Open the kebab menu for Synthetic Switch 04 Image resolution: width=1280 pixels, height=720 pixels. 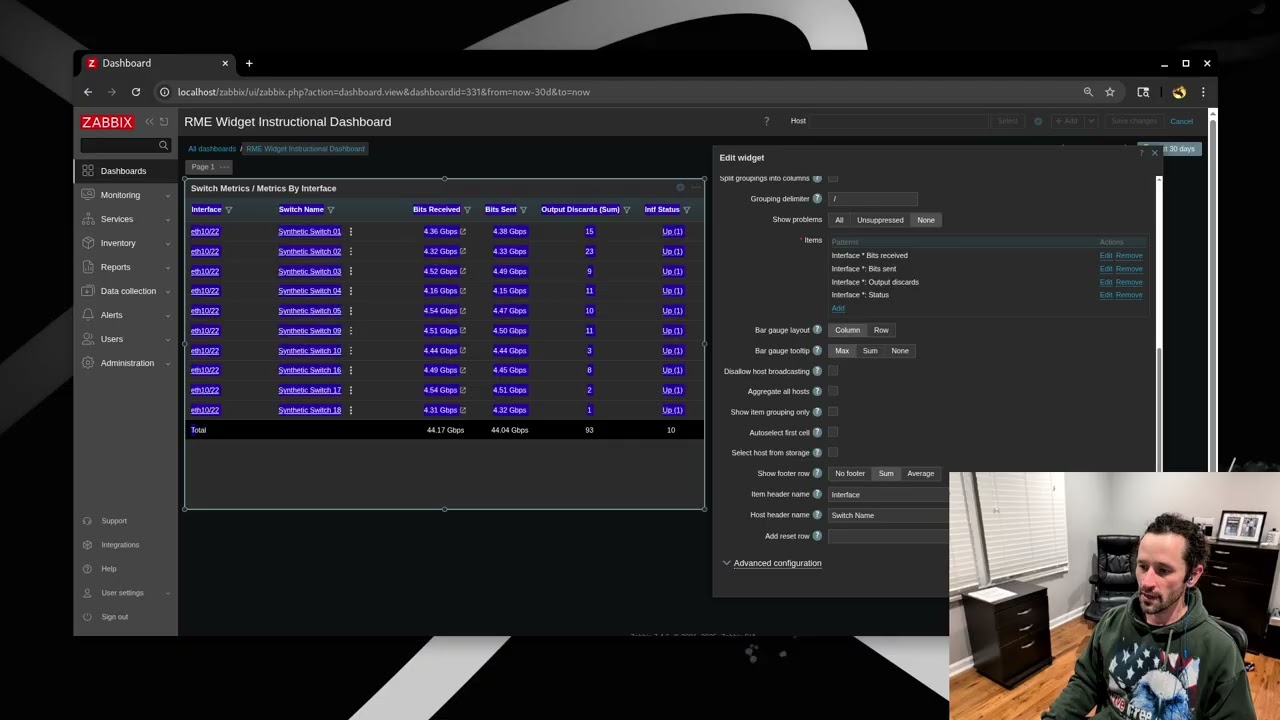tap(351, 291)
